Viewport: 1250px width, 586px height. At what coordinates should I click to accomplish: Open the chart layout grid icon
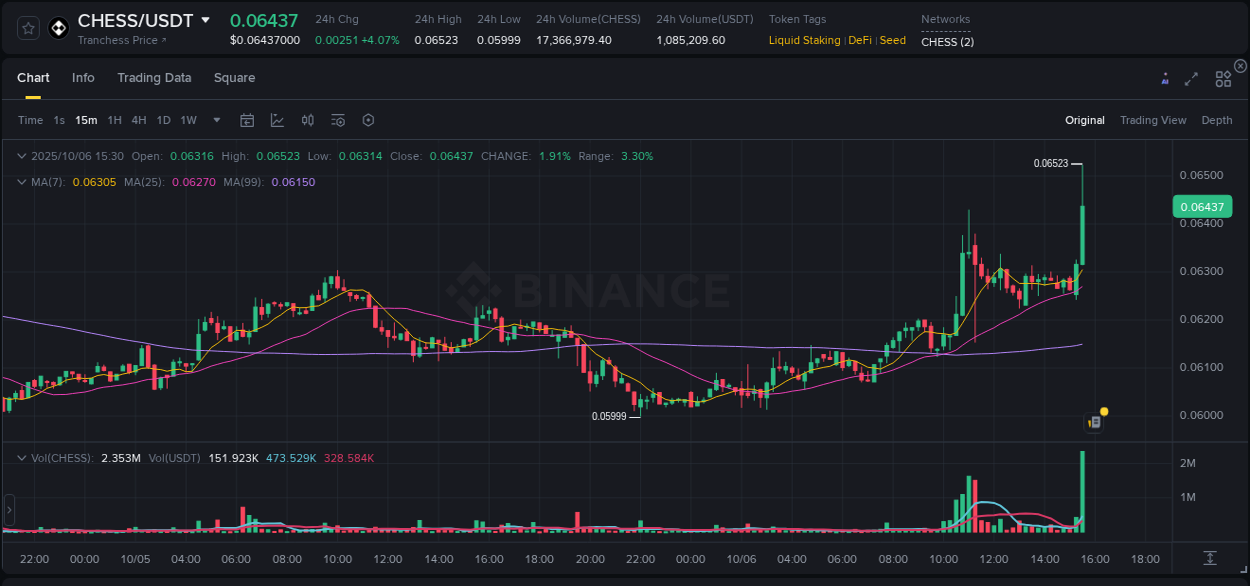coord(1223,78)
